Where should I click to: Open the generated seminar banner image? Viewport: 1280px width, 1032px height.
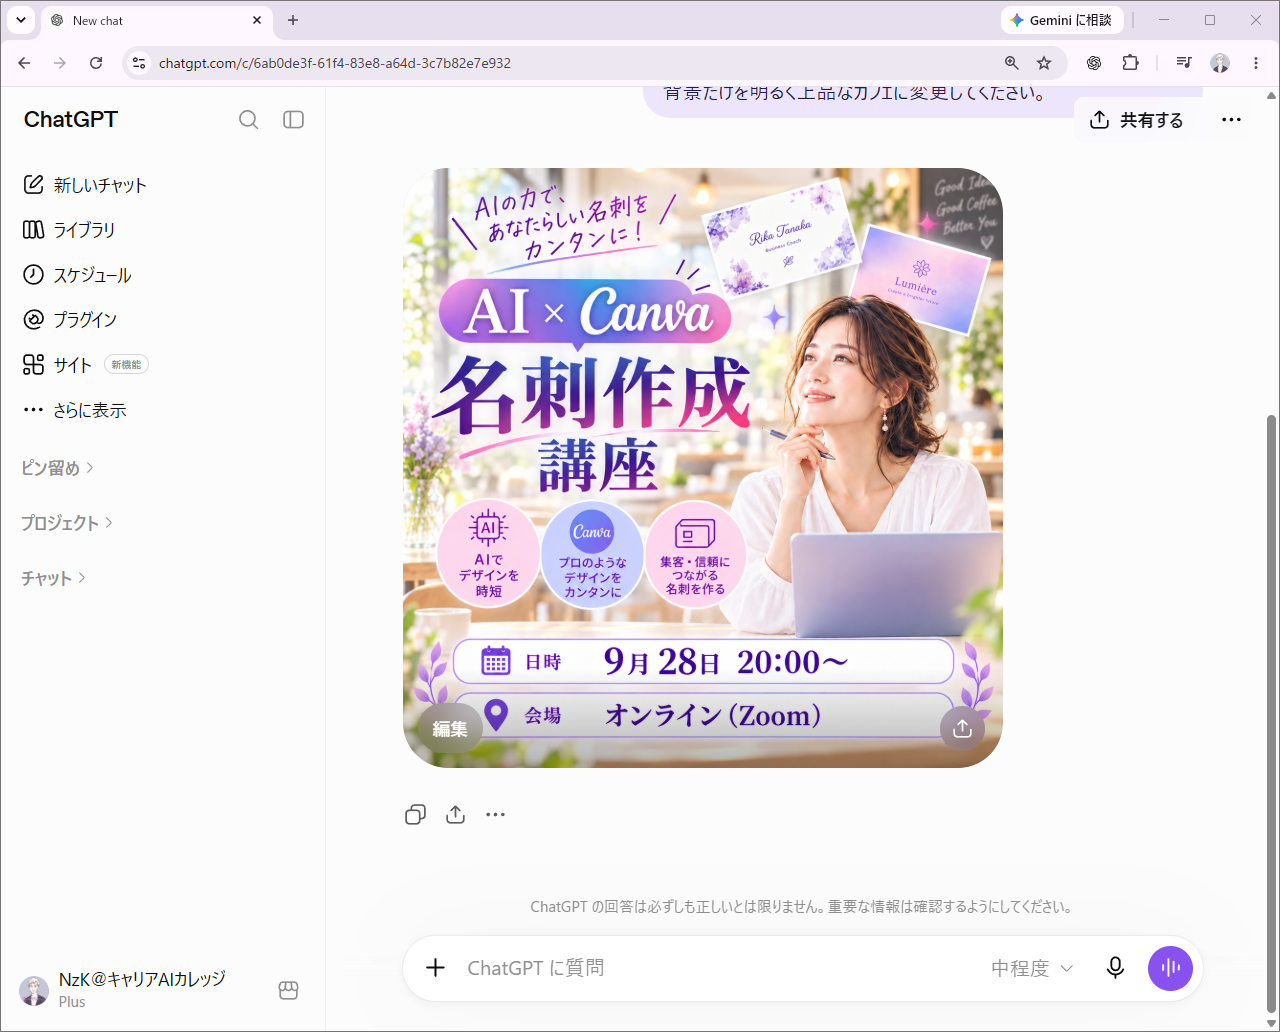click(703, 468)
